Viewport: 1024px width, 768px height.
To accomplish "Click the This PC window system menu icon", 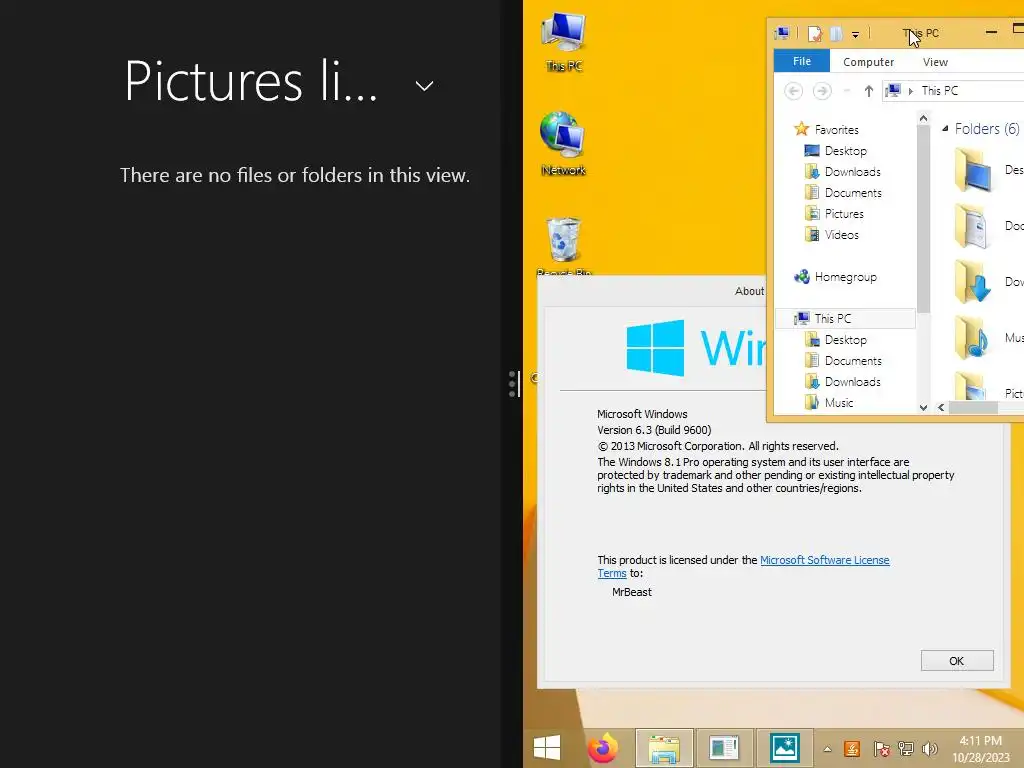I will (x=782, y=33).
